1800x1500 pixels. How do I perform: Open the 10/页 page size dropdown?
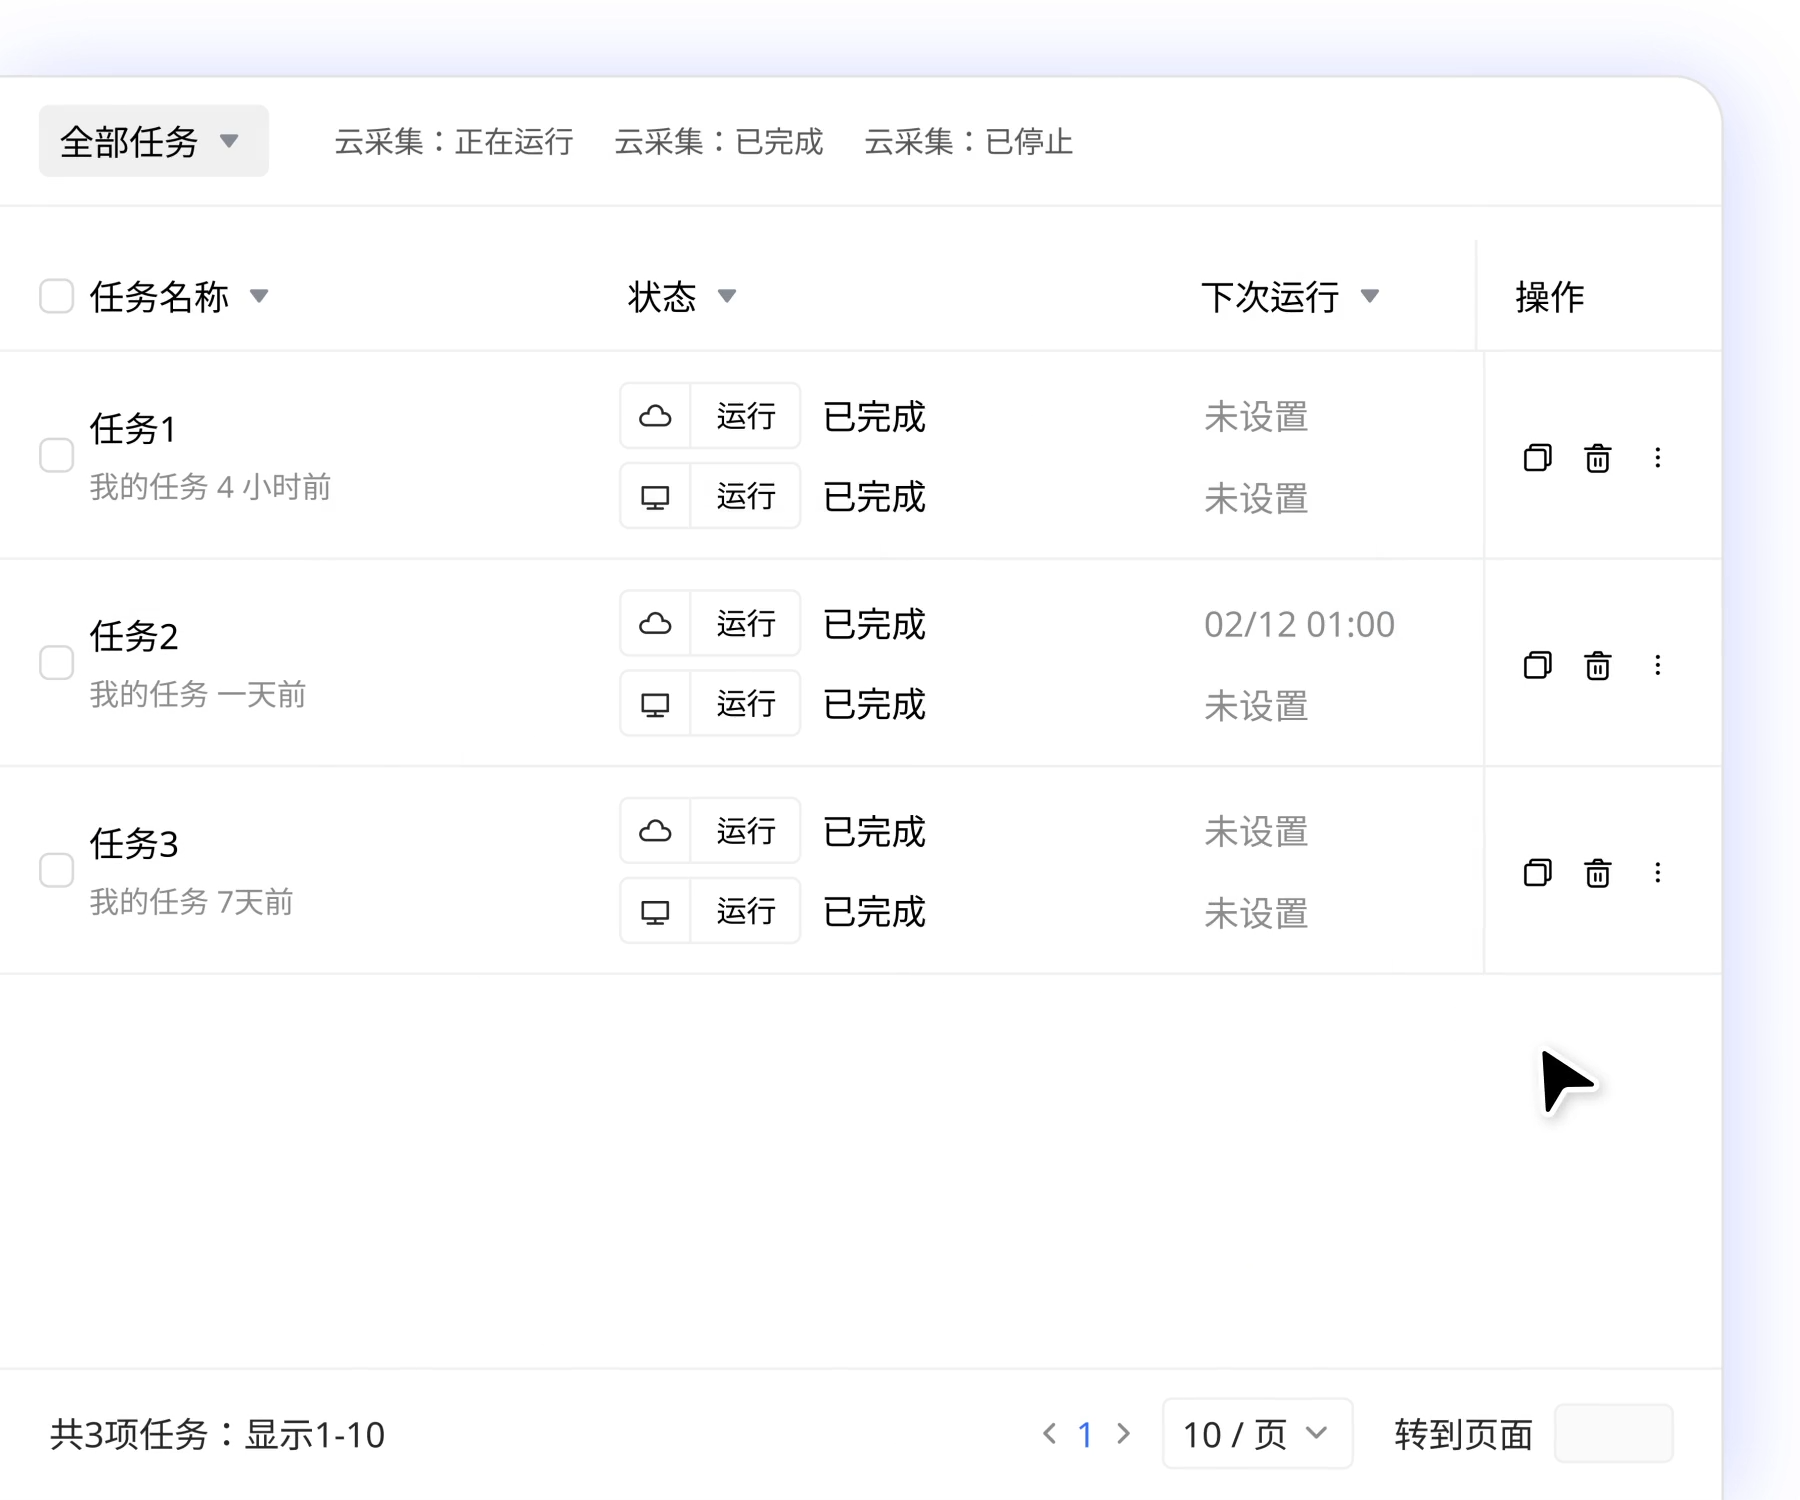click(x=1257, y=1434)
